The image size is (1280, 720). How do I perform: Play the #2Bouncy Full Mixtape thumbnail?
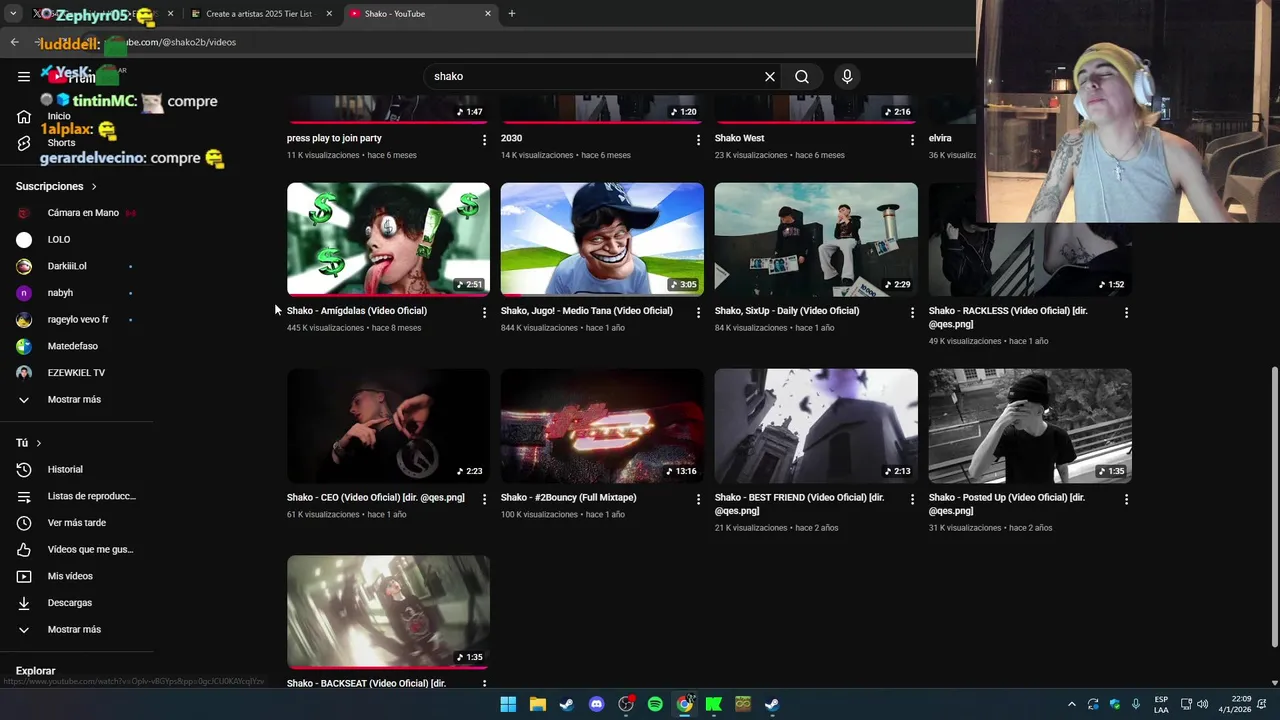(602, 426)
